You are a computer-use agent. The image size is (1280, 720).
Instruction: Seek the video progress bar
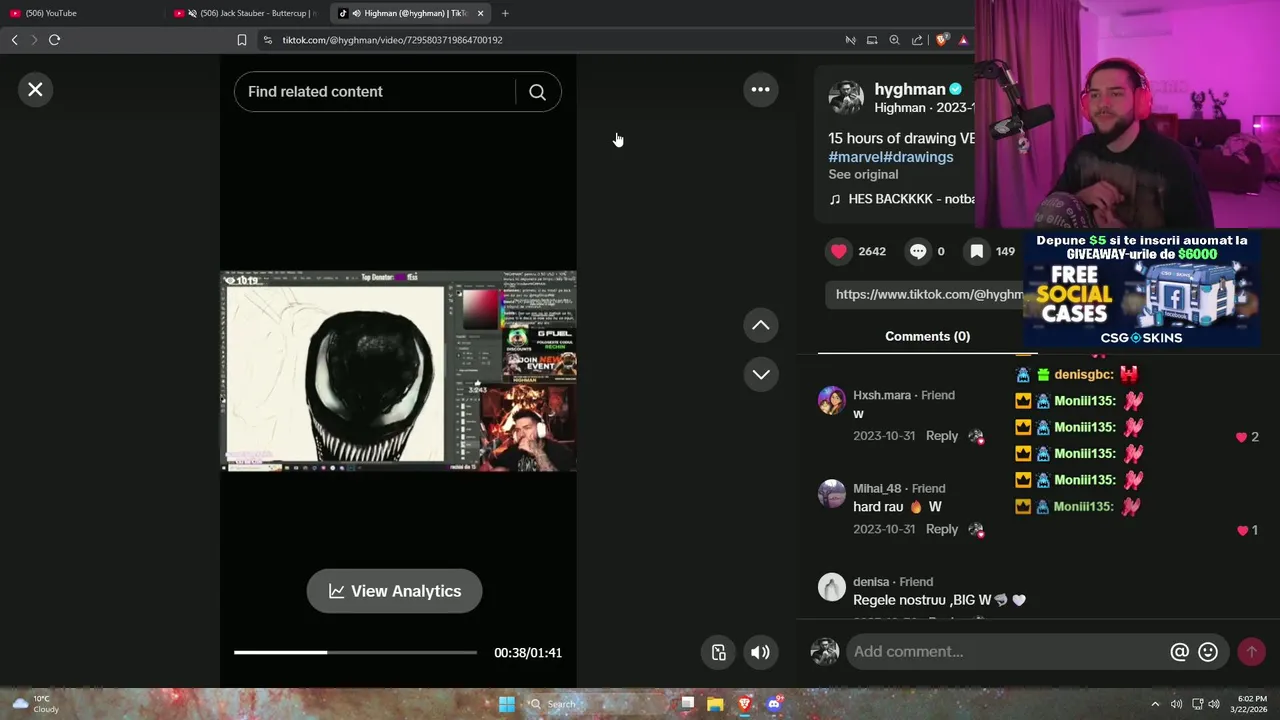tap(355, 653)
